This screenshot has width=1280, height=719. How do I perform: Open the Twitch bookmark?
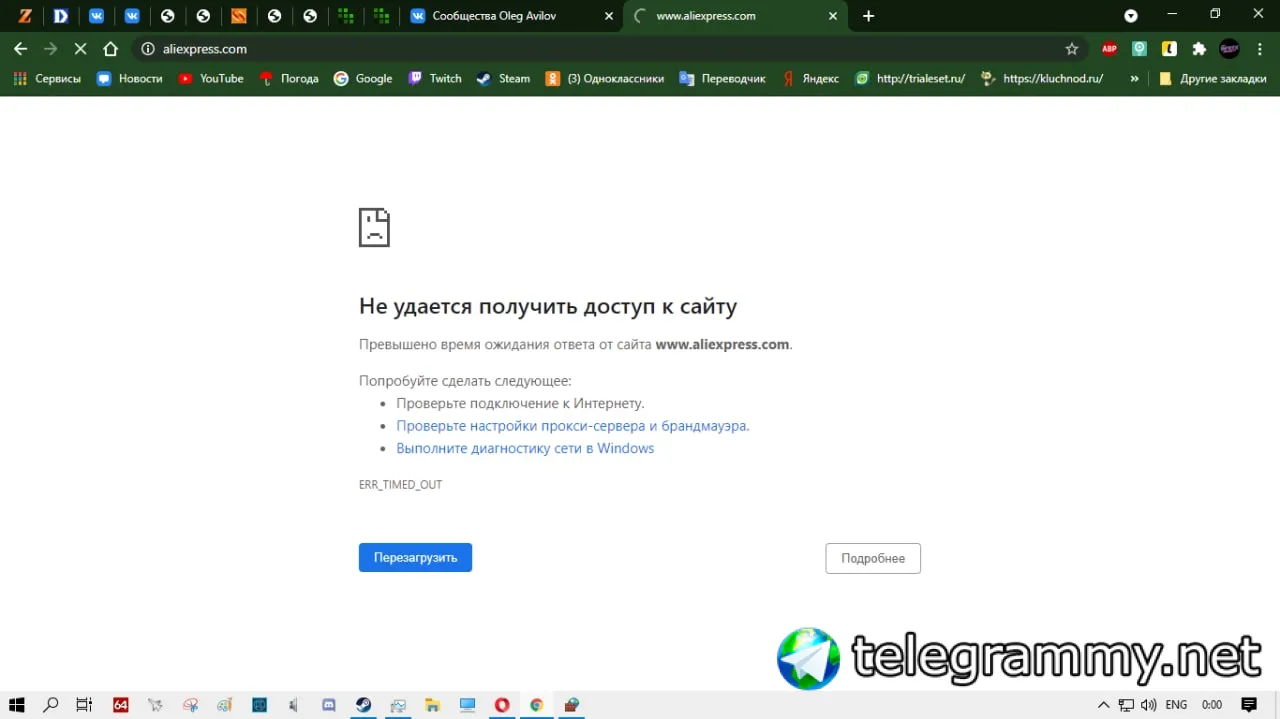tap(435, 78)
